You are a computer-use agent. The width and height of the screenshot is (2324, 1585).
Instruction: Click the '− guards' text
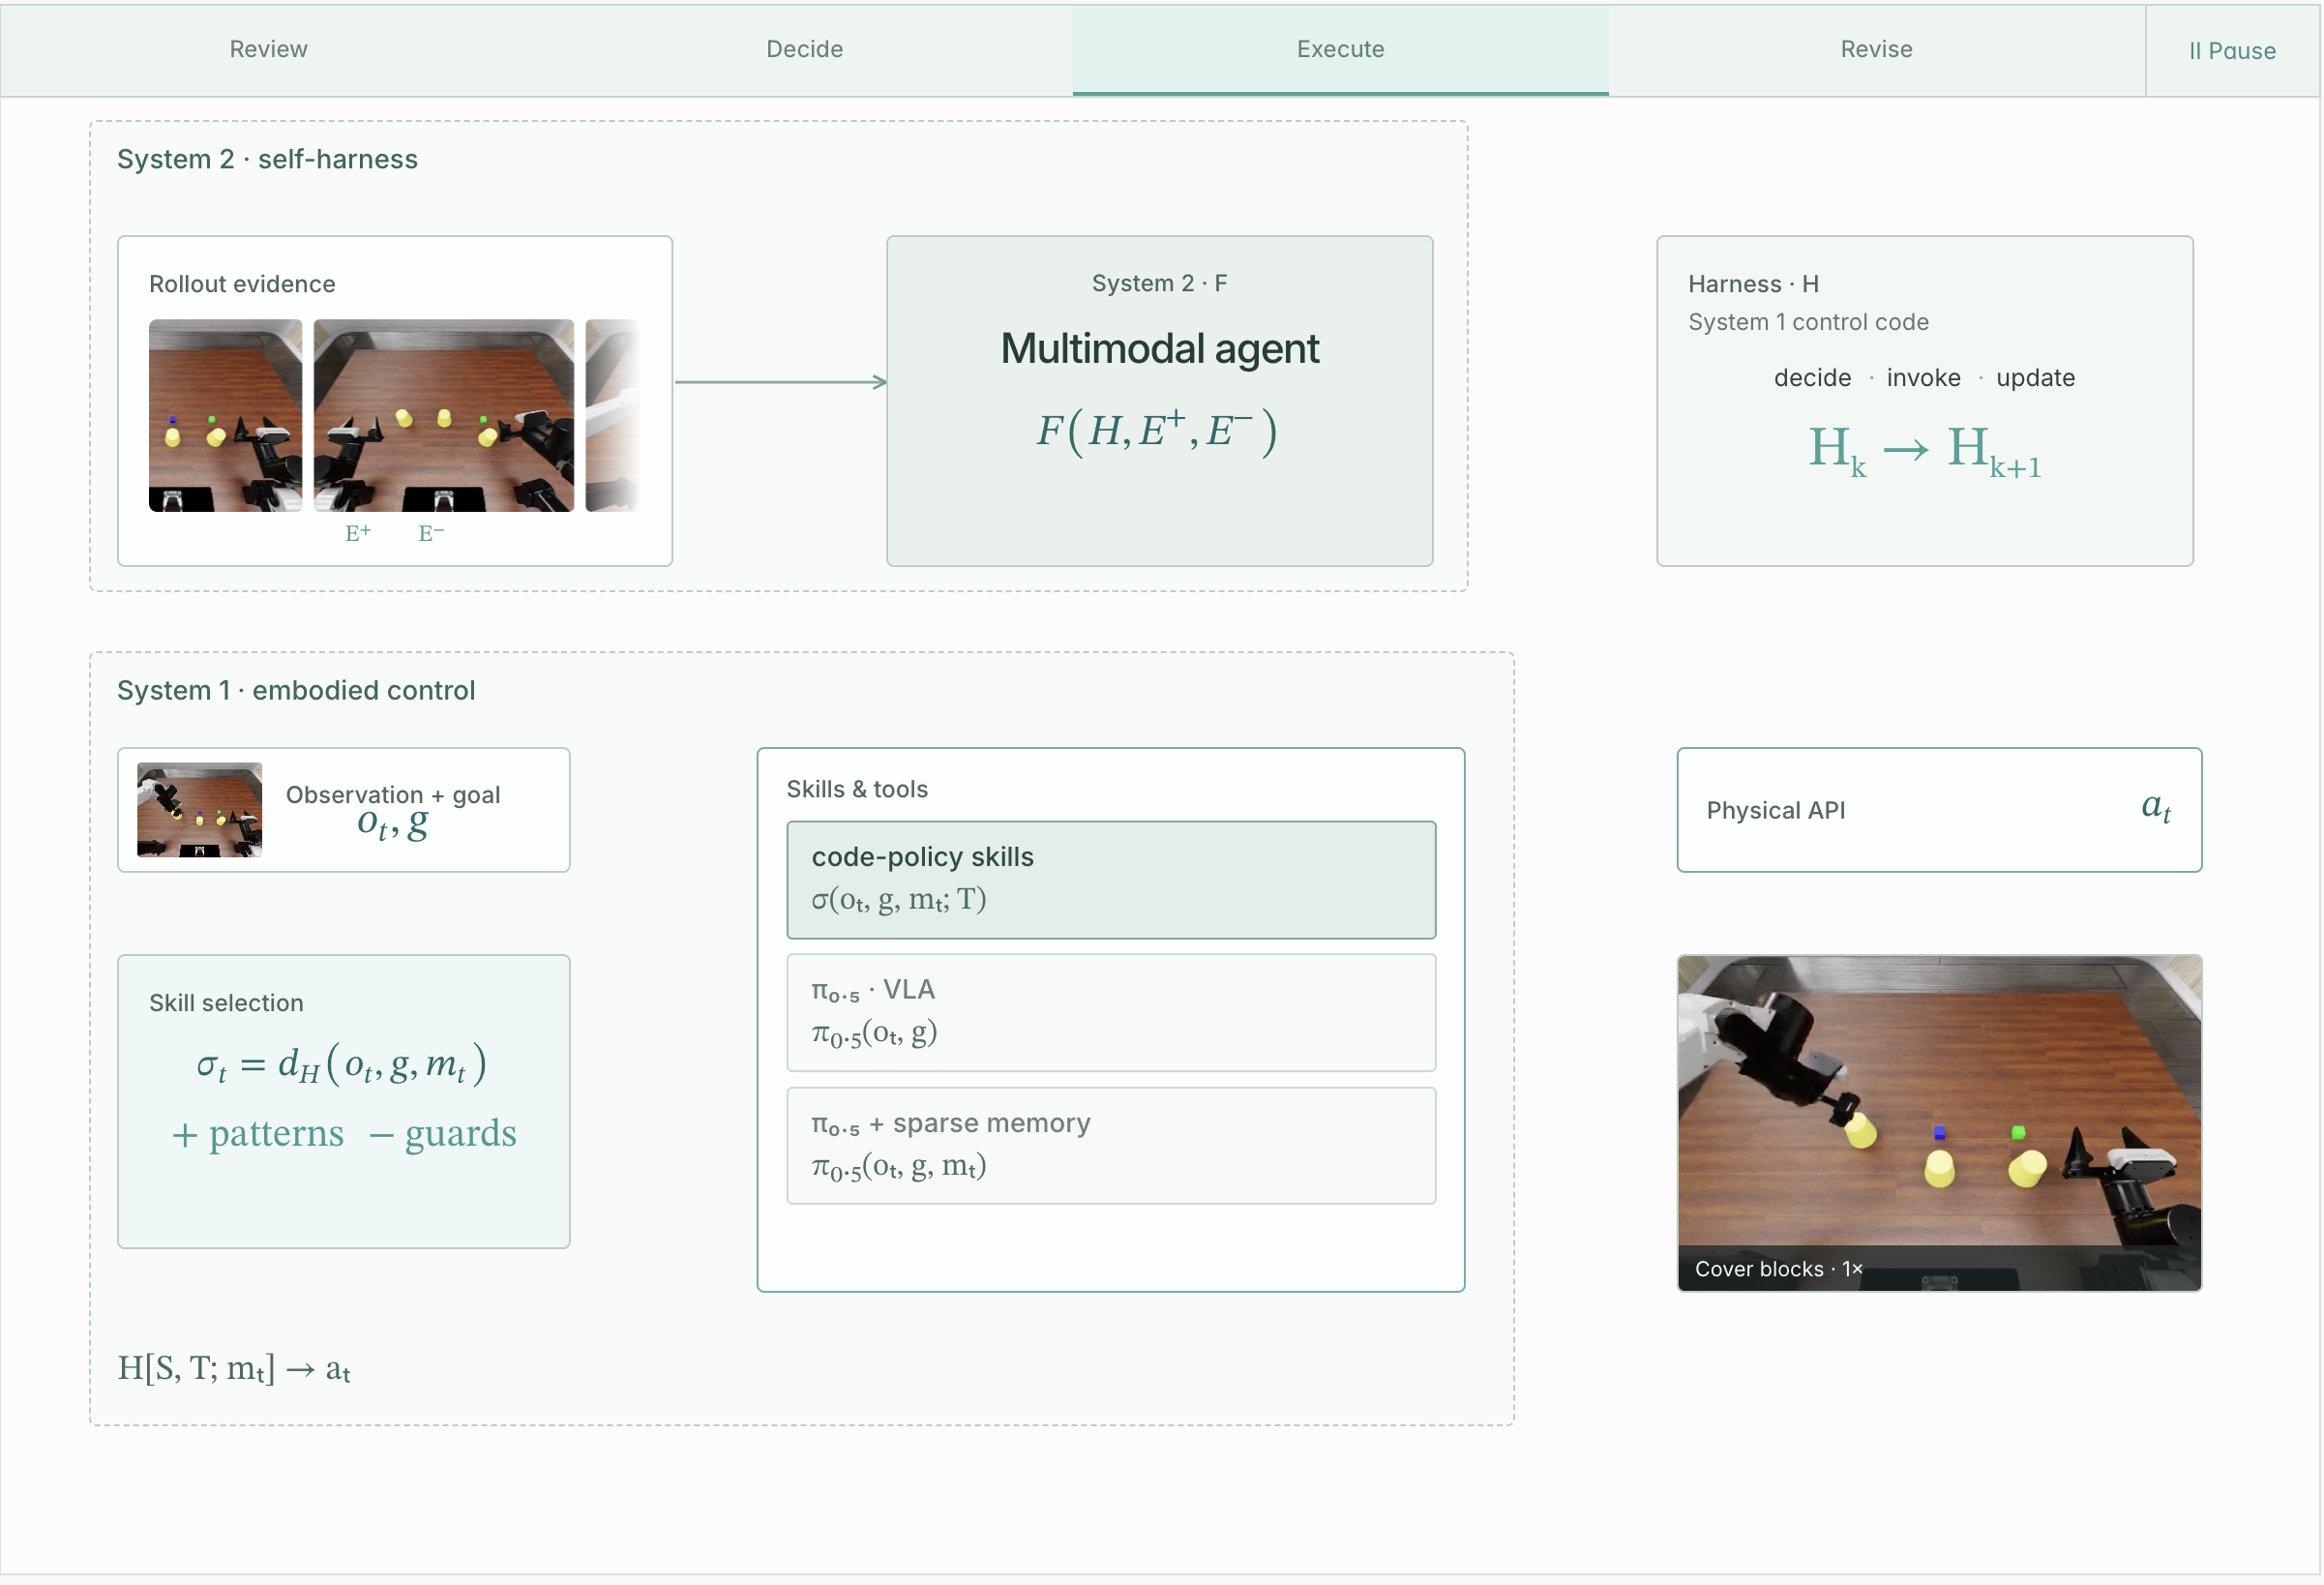click(x=443, y=1133)
